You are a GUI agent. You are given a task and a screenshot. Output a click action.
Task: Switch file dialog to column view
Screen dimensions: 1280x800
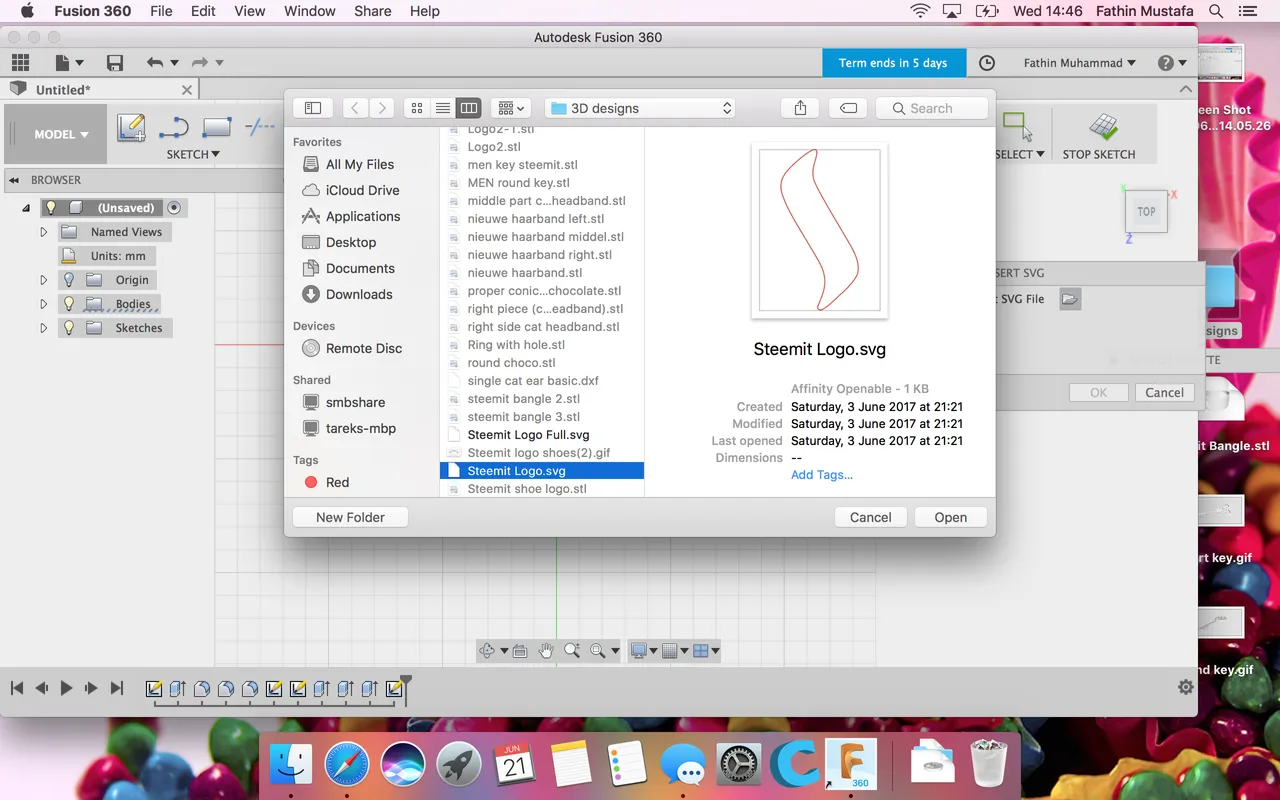tap(469, 108)
